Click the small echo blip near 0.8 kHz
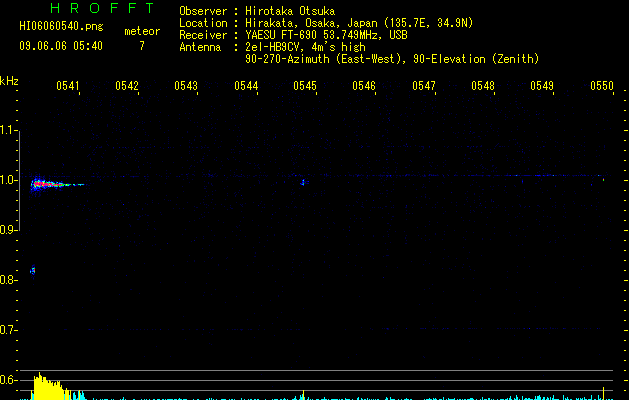 tap(33, 271)
